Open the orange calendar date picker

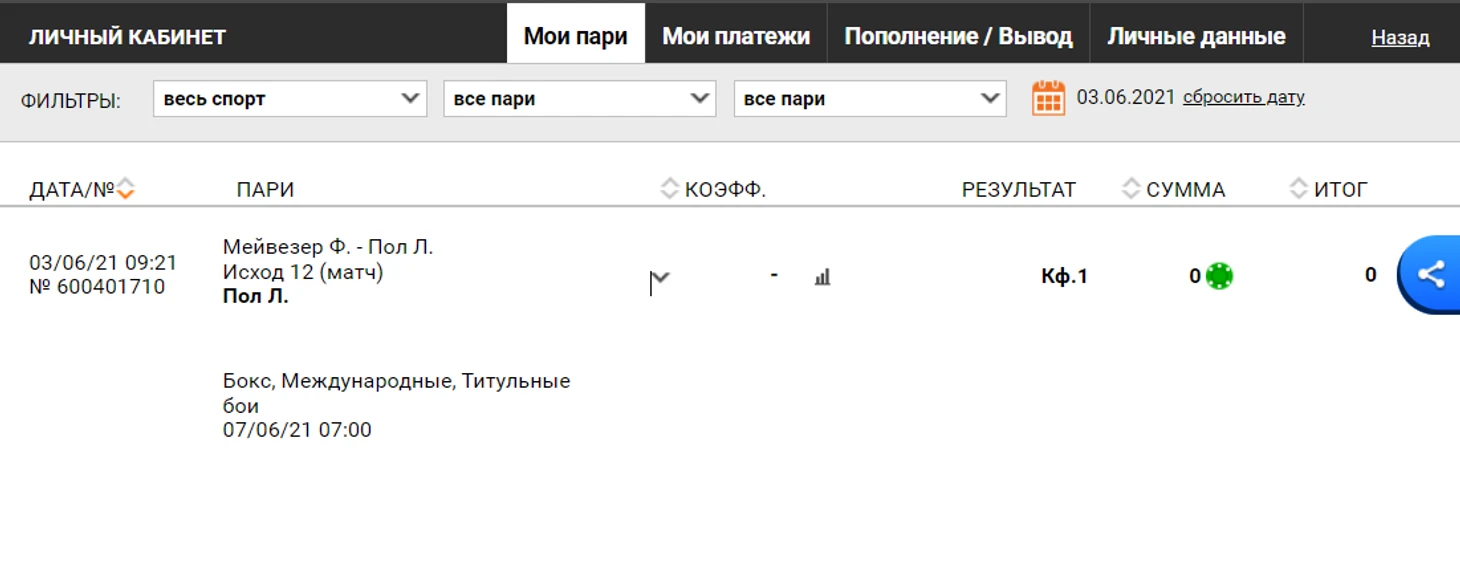[x=1048, y=98]
